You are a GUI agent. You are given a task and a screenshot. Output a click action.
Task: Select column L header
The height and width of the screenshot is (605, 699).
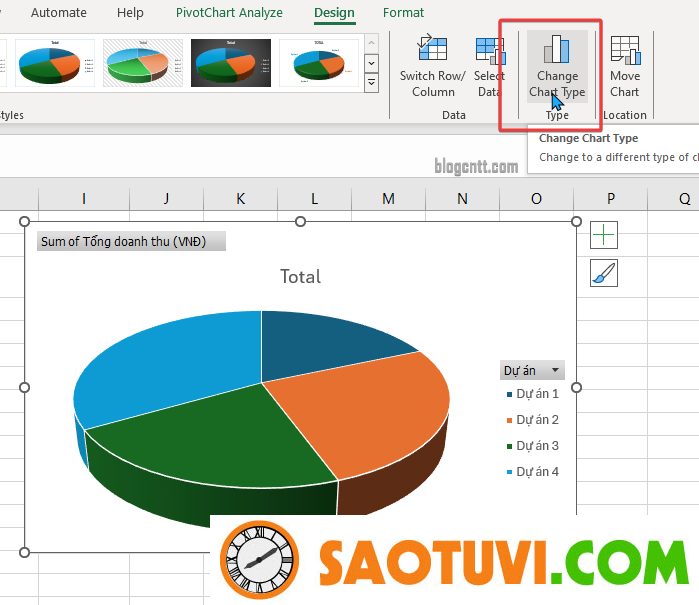[314, 199]
